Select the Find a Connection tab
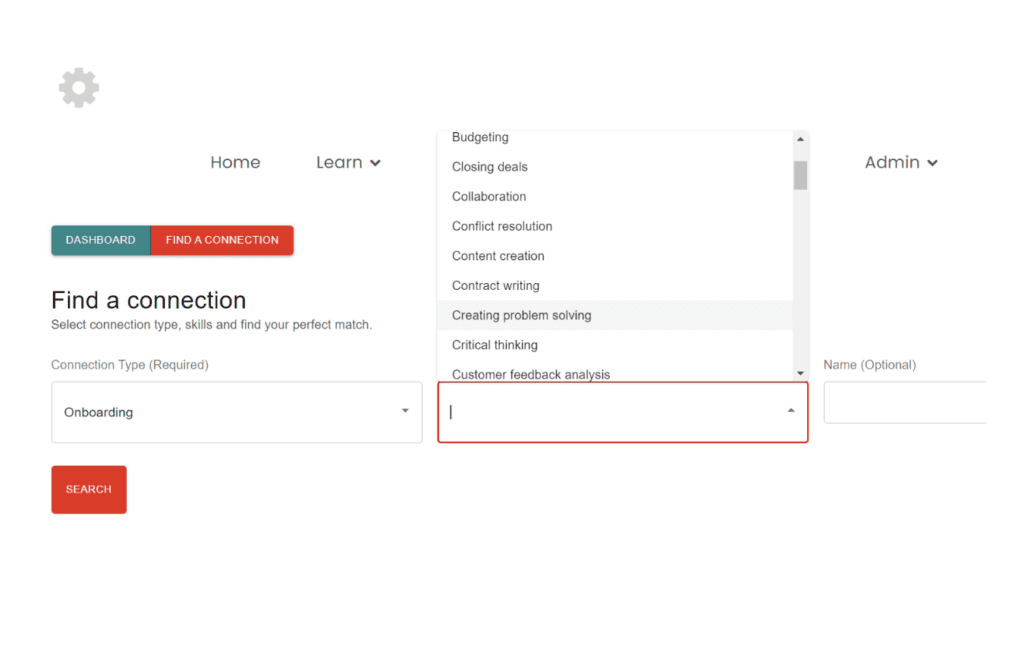The image size is (1024, 645). pos(222,240)
